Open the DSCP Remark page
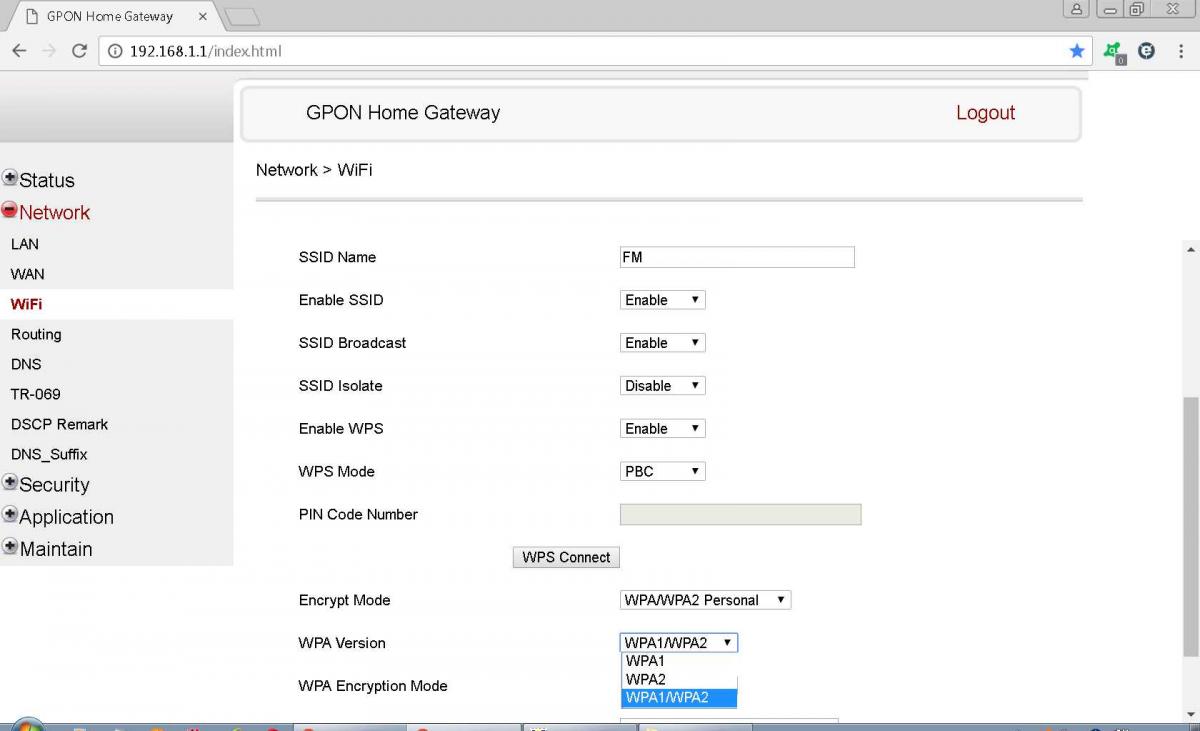The width and height of the screenshot is (1200, 731). pyautogui.click(x=59, y=424)
